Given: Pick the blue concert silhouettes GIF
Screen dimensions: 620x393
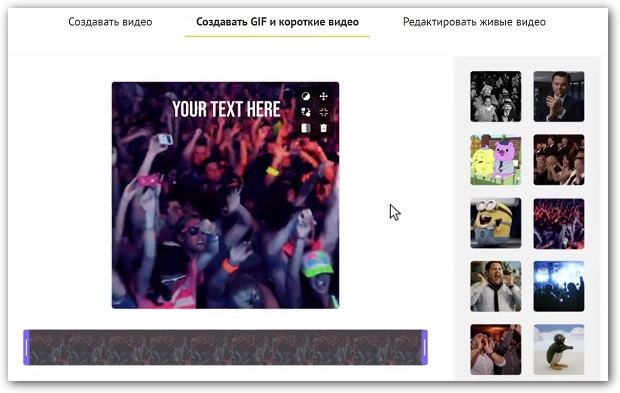Looking at the screenshot, I should (x=559, y=286).
